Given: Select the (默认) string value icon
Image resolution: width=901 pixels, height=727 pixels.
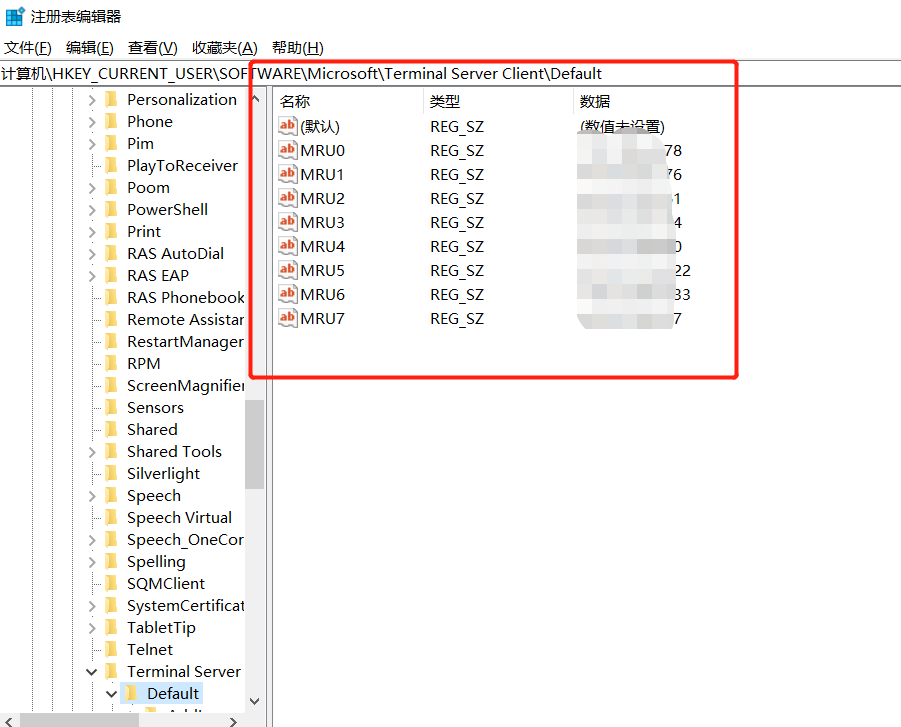Looking at the screenshot, I should point(287,126).
